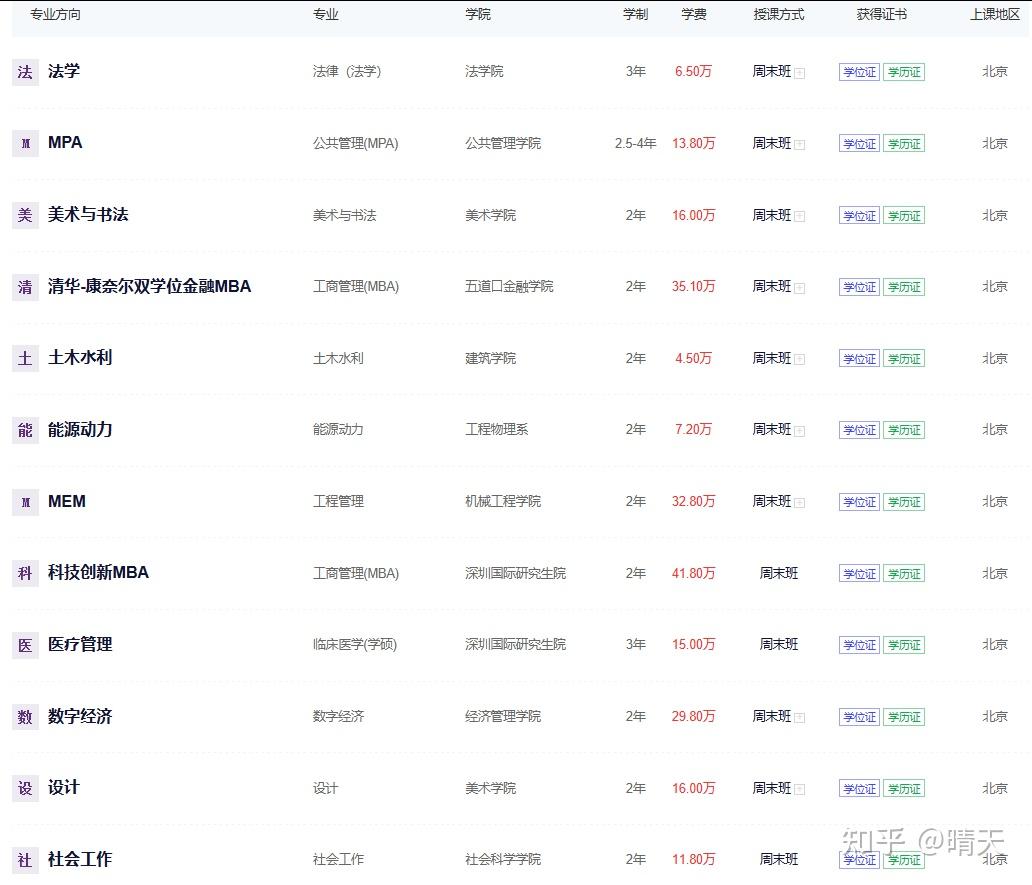
Task: Click the 学历证 badge in 美术与书法 row
Action: pos(904,216)
